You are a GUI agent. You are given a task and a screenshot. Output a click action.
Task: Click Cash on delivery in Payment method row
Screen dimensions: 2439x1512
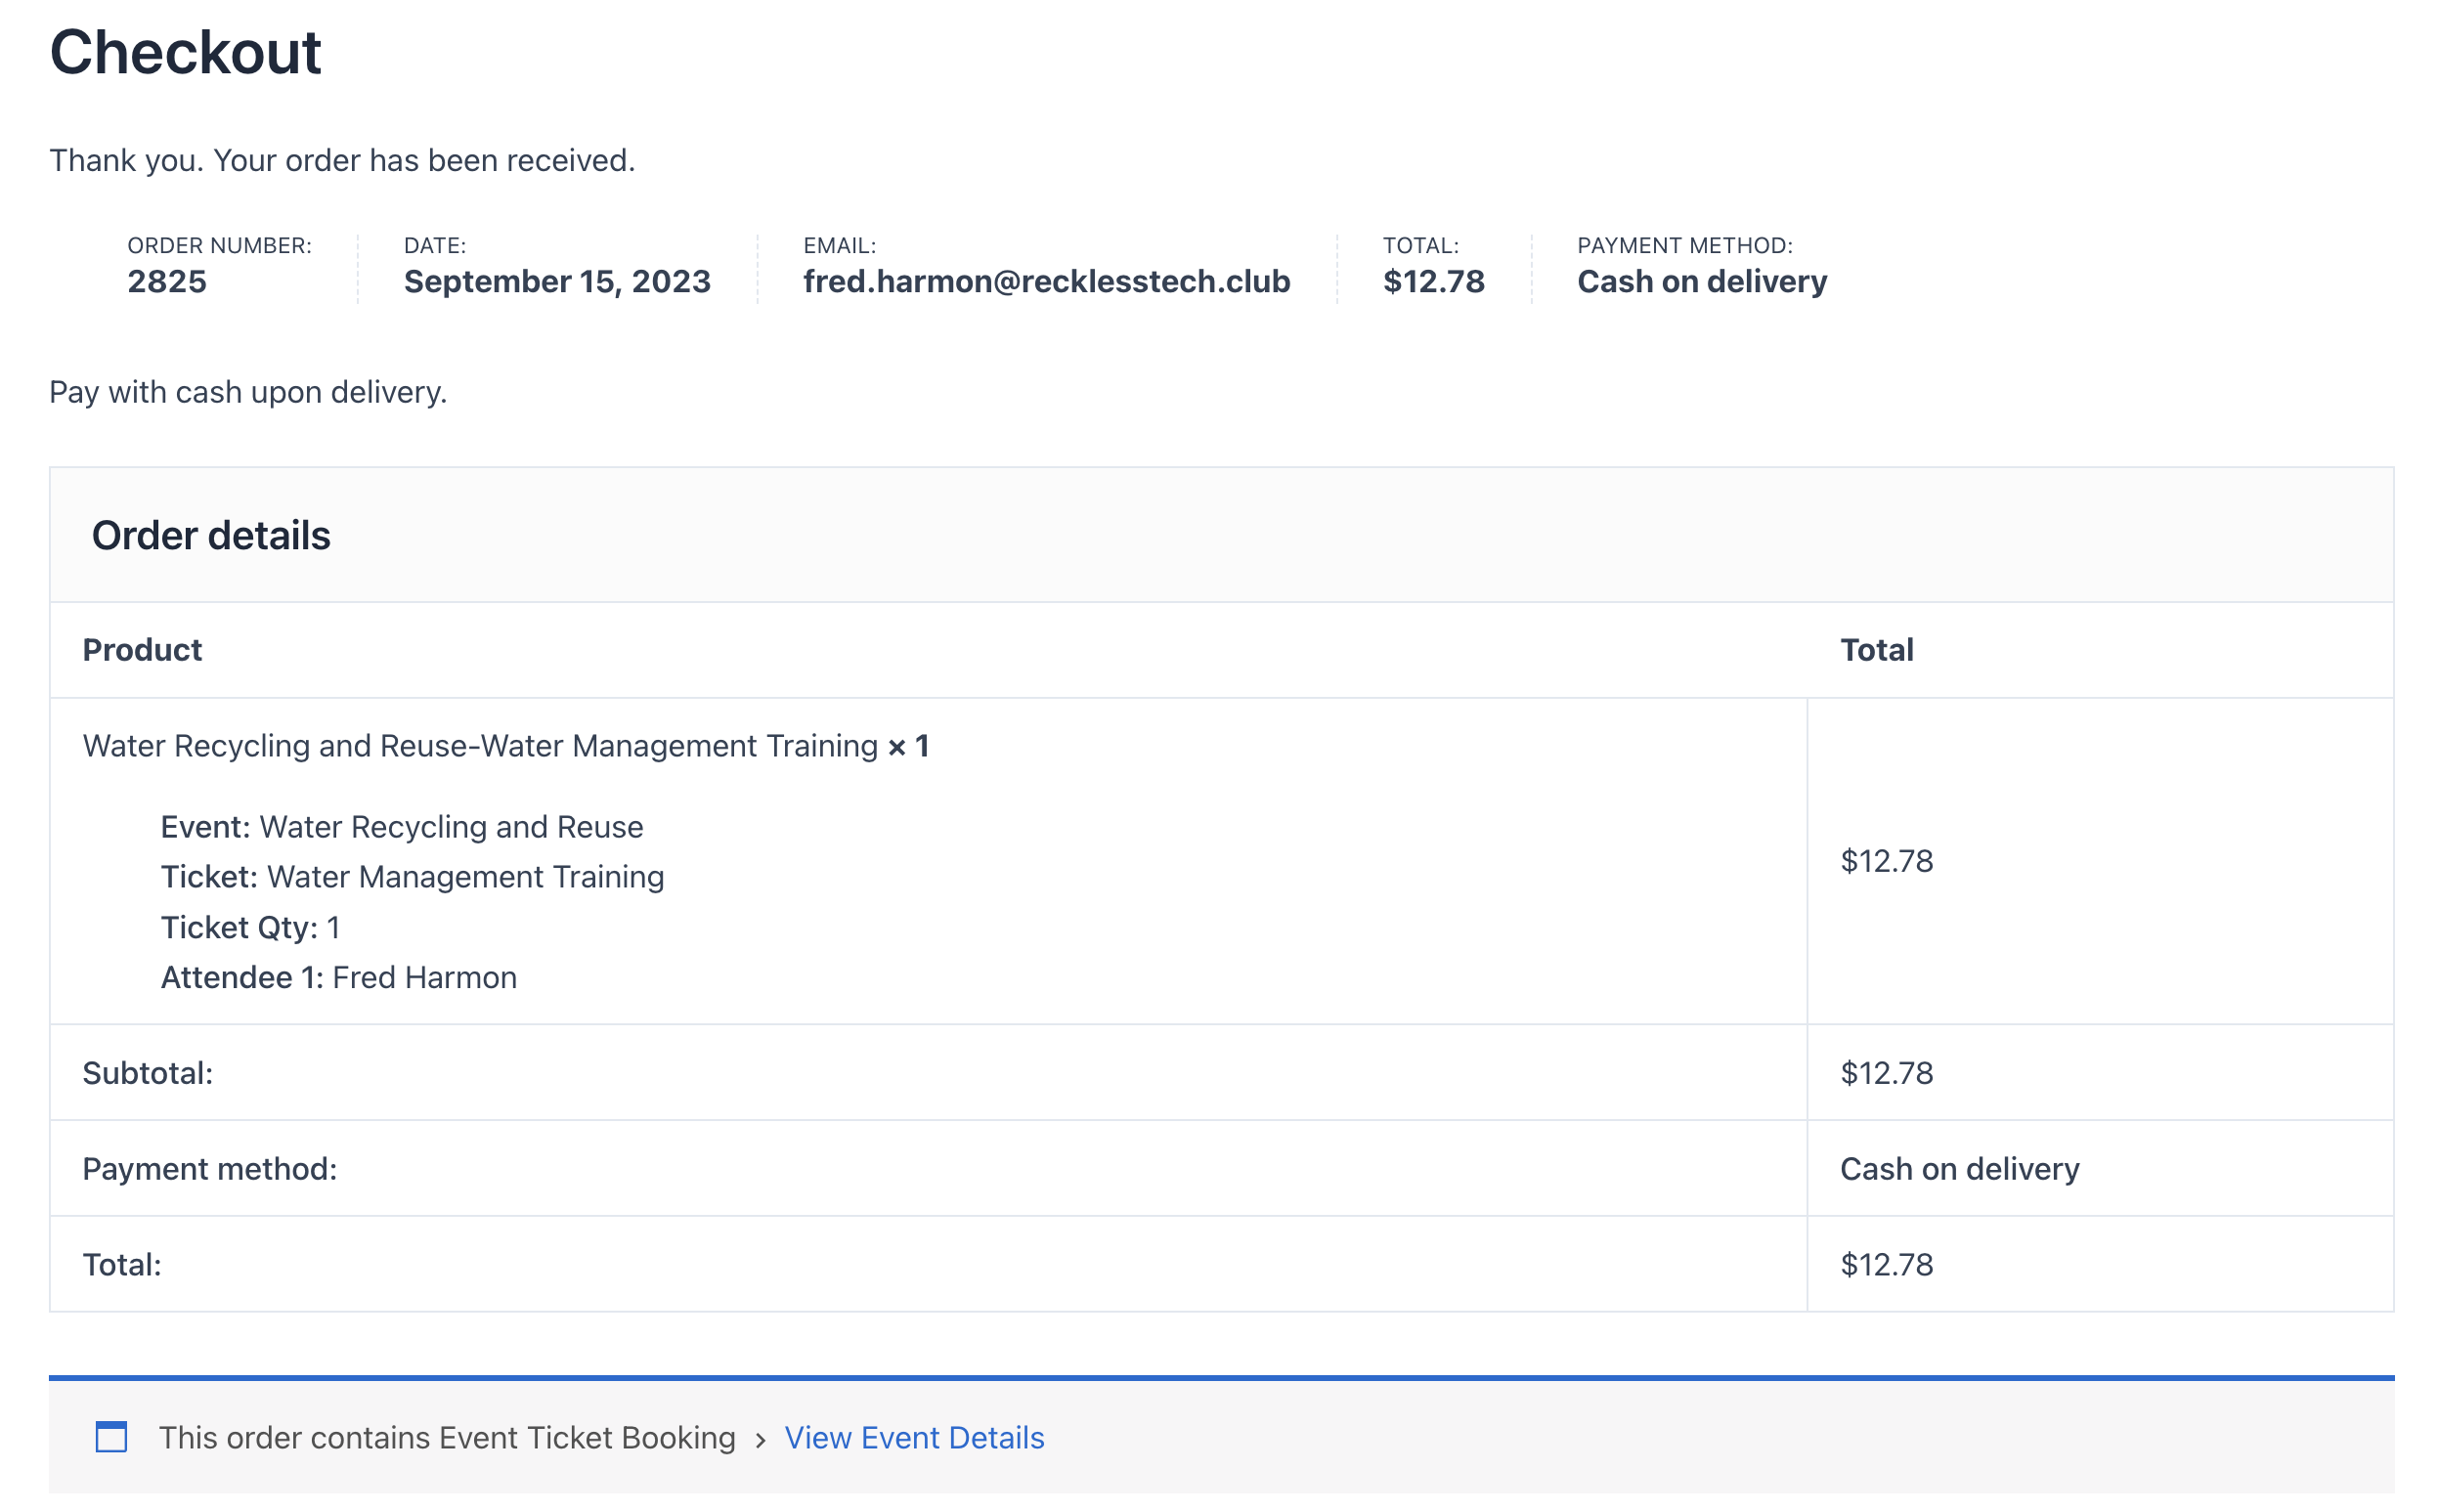click(x=1959, y=1169)
